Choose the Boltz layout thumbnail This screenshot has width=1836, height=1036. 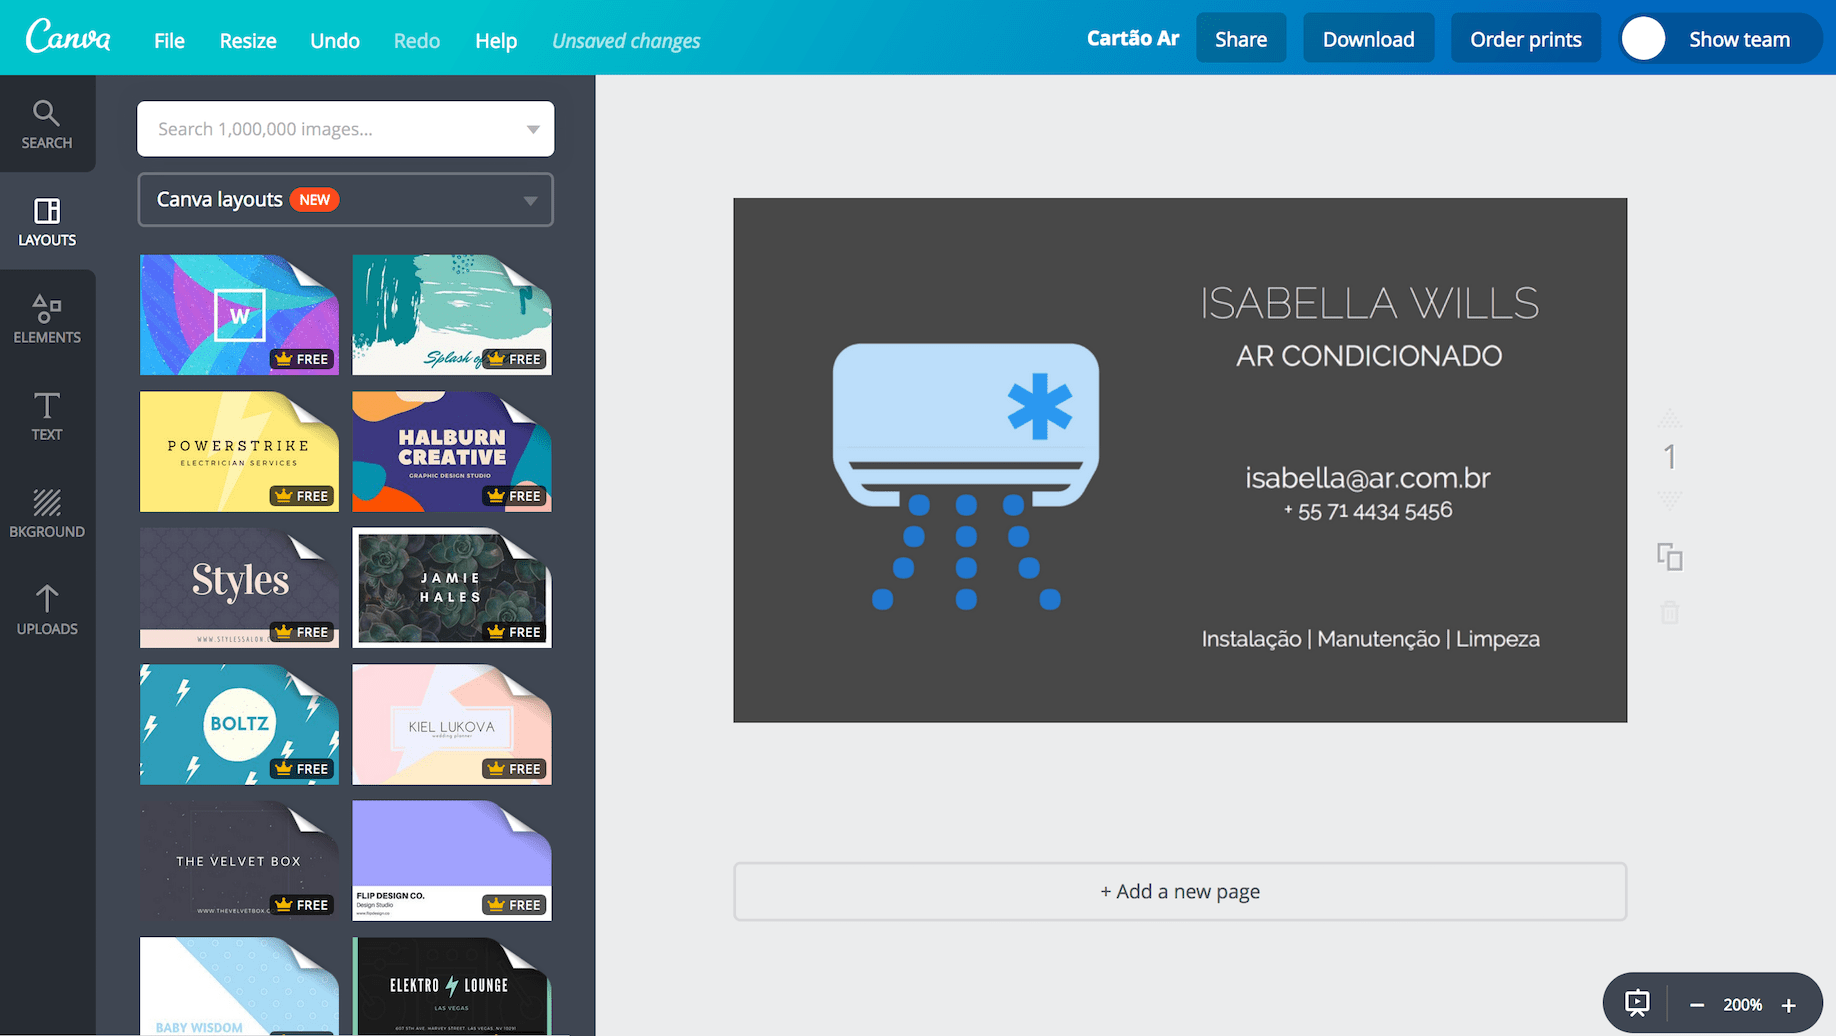[239, 725]
